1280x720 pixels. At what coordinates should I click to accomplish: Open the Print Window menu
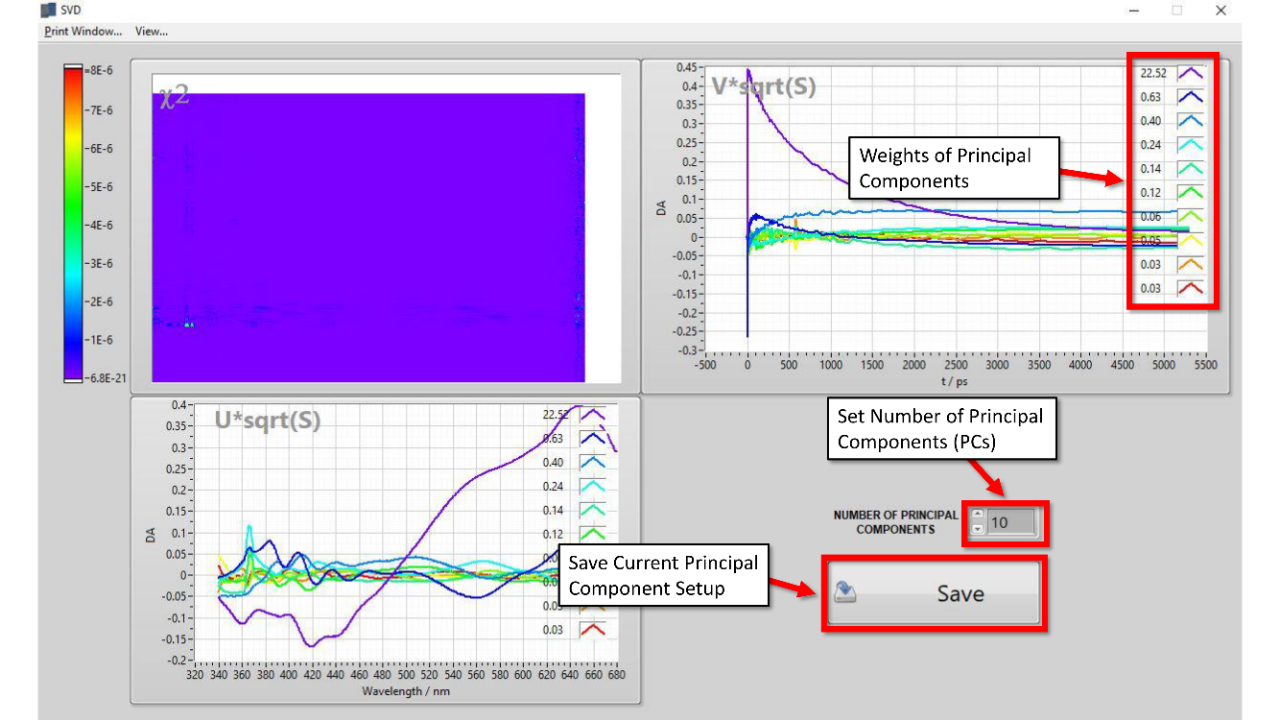coord(83,31)
